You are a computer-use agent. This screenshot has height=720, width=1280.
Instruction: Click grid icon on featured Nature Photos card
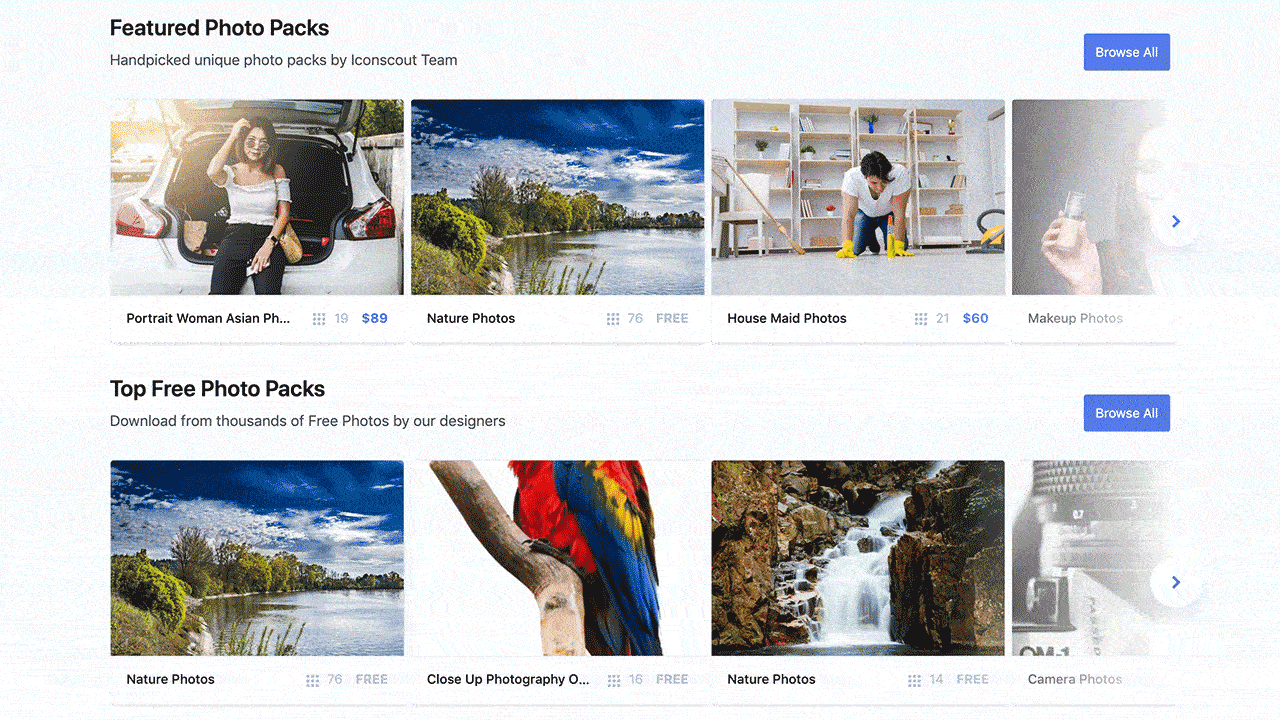tap(613, 319)
